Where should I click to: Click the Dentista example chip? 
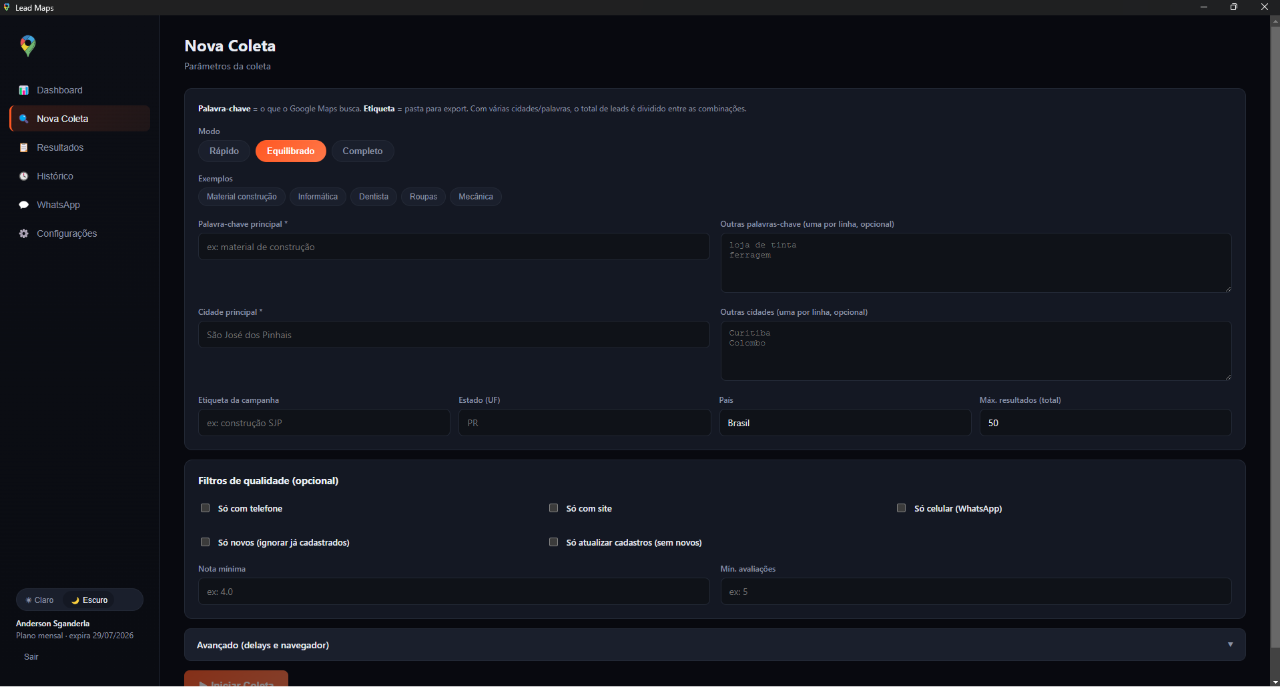click(x=374, y=197)
